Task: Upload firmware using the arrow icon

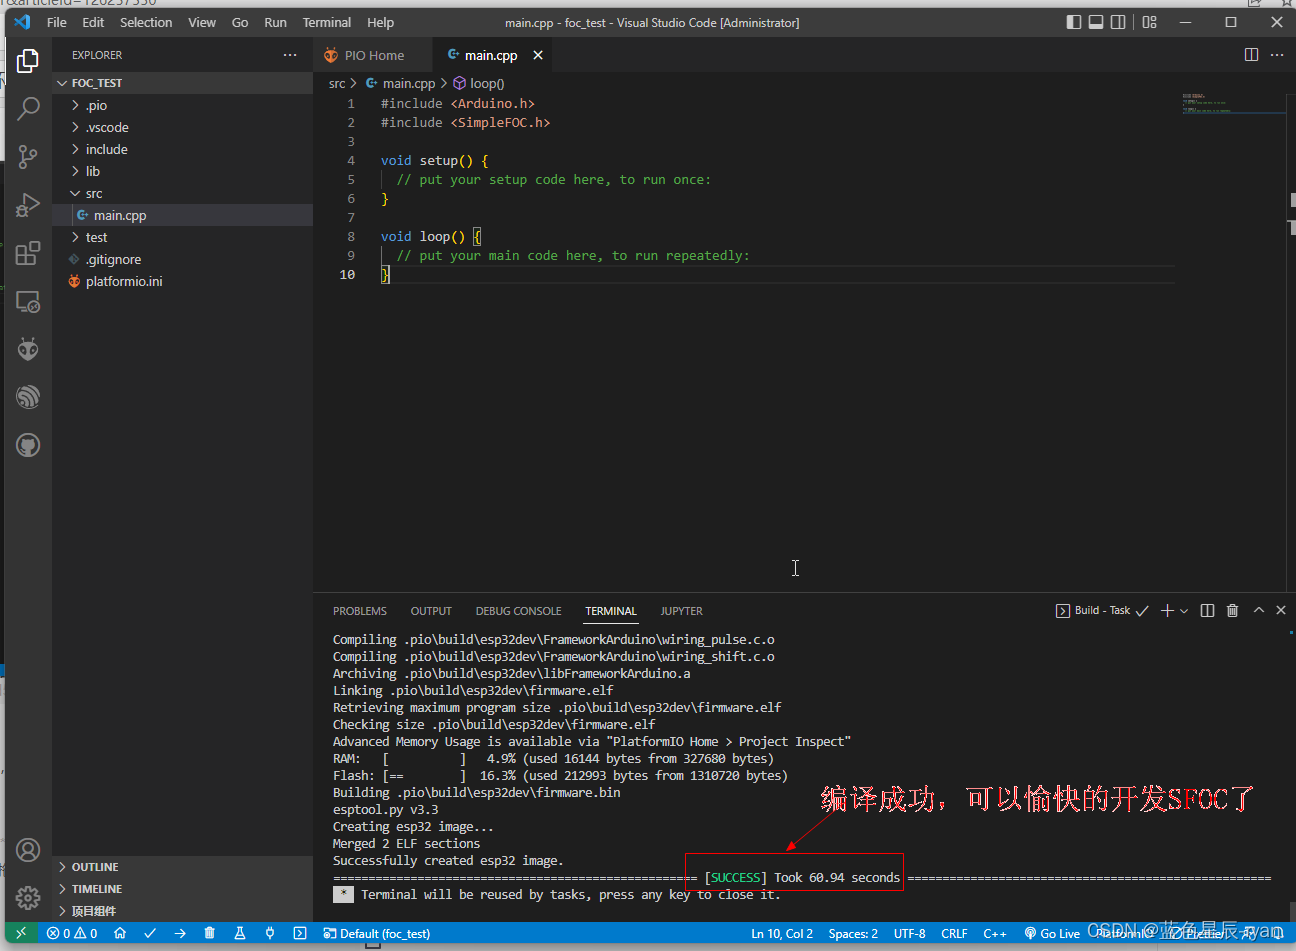Action: click(x=180, y=933)
